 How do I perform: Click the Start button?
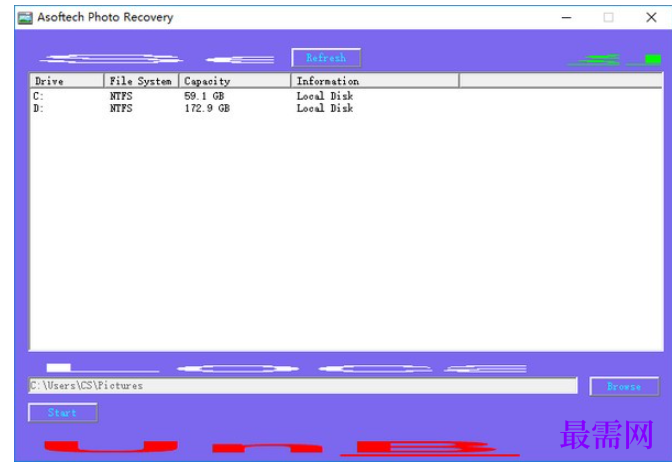pos(63,412)
